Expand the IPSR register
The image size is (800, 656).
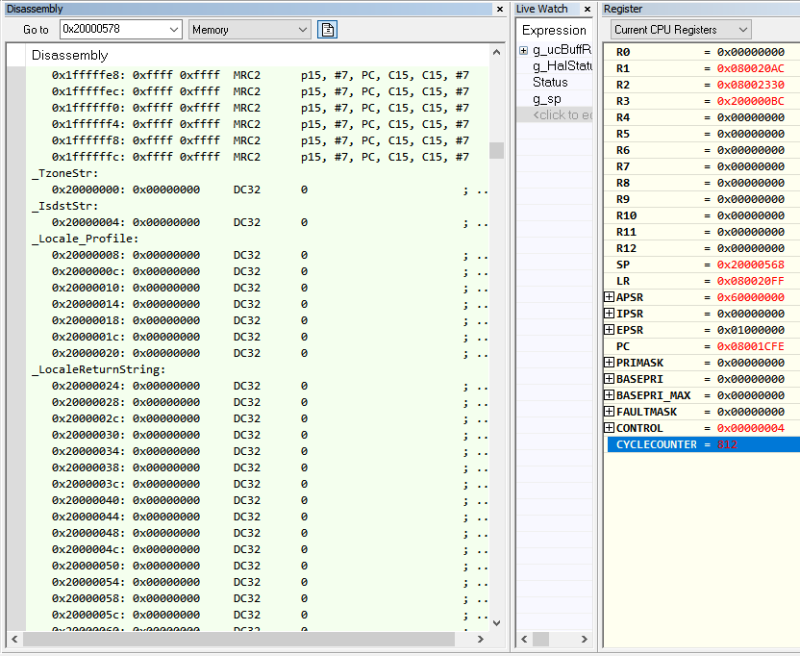pyautogui.click(x=609, y=313)
